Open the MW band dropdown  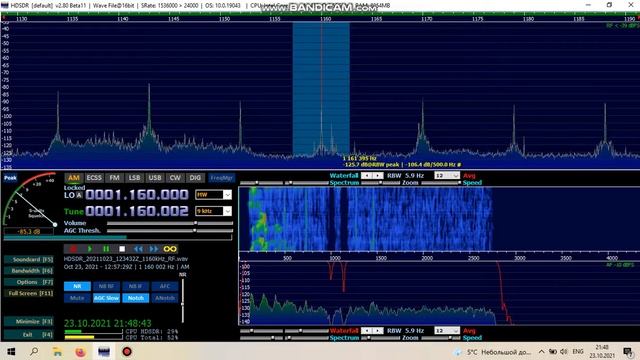point(214,195)
